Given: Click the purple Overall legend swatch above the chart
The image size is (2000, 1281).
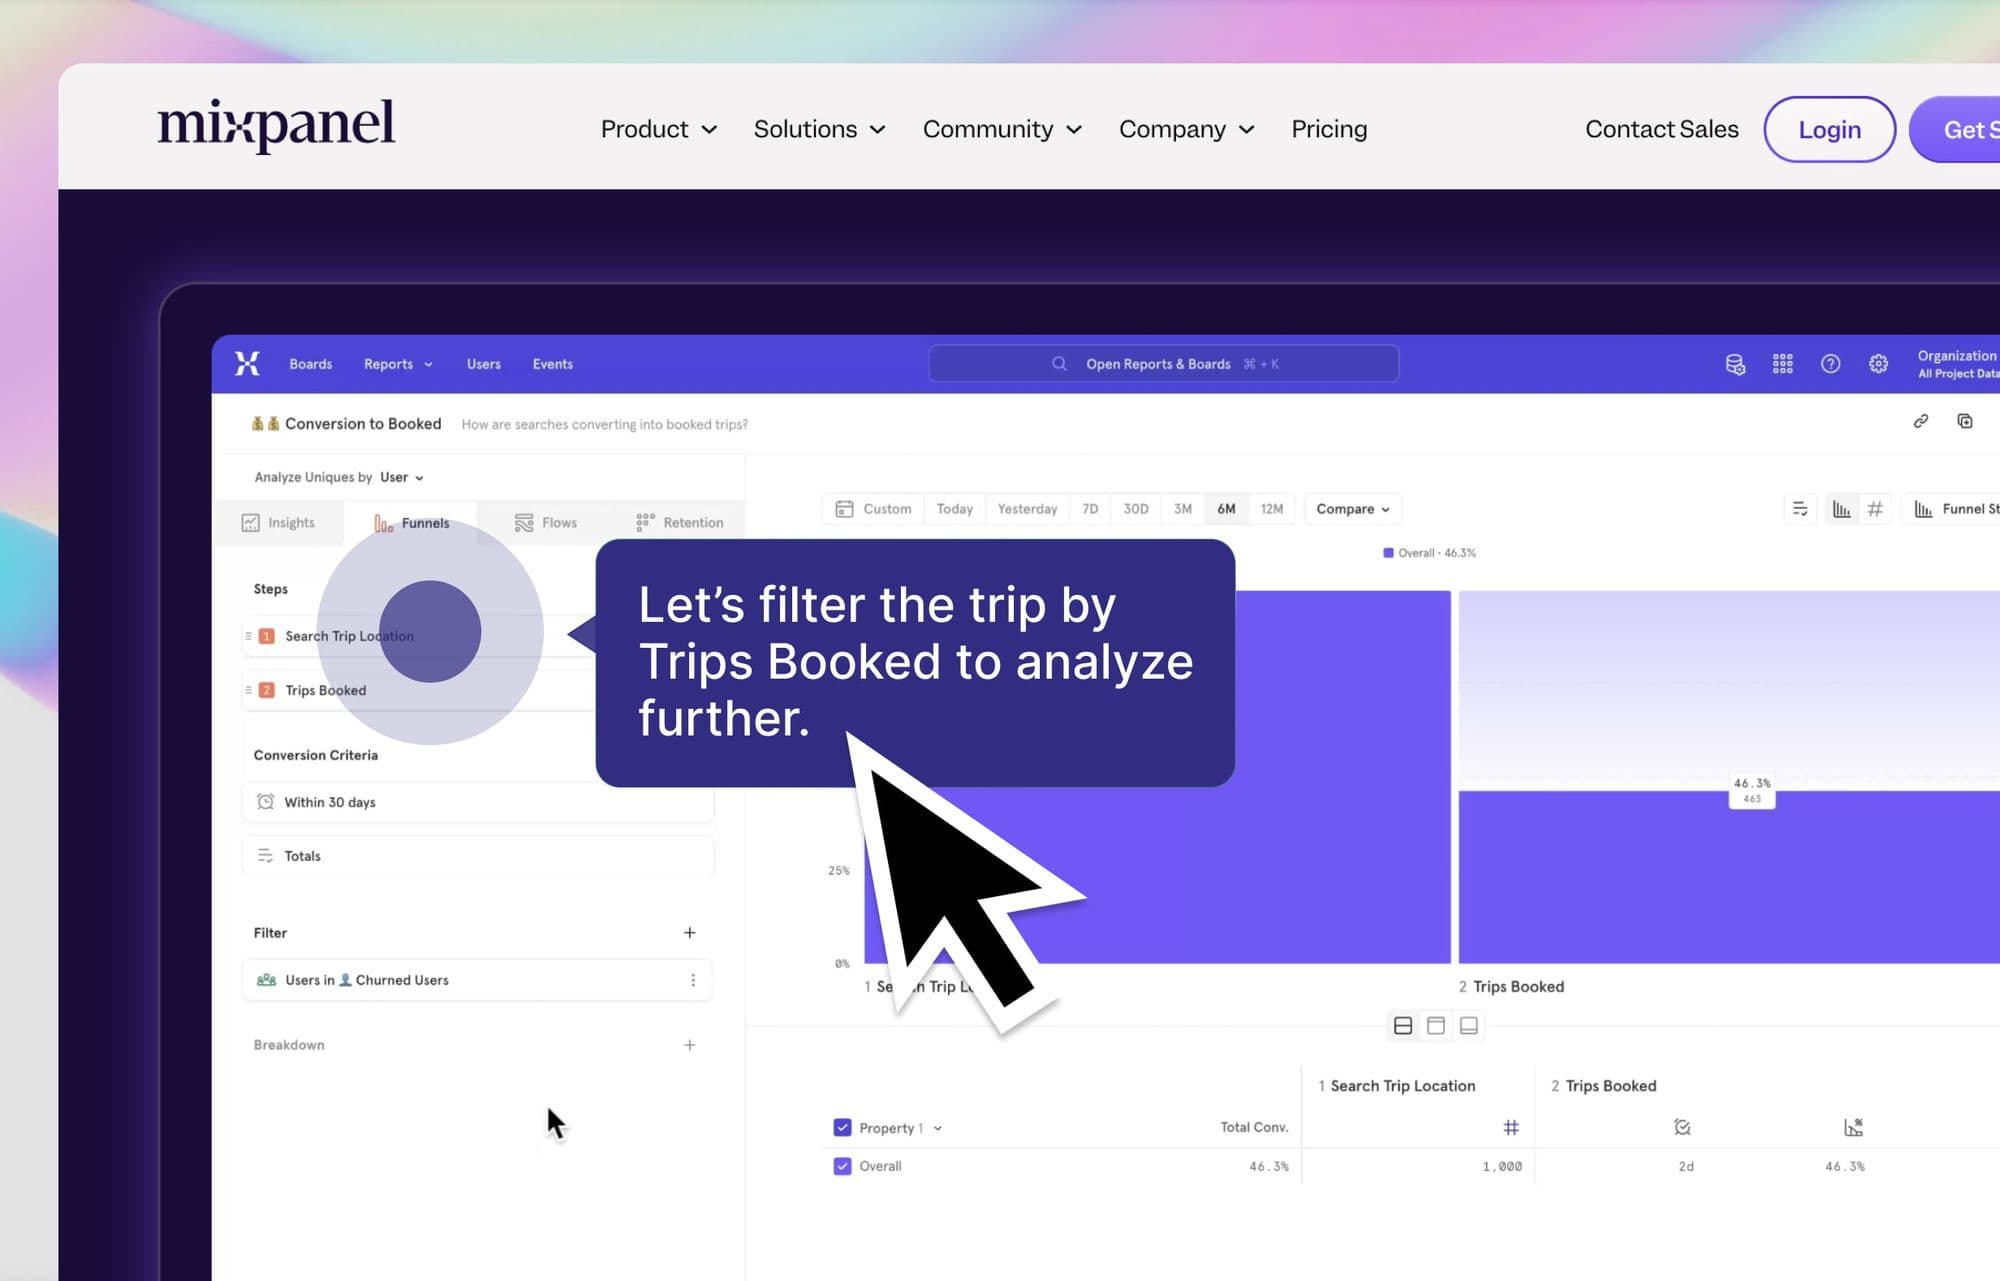Looking at the screenshot, I should 1389,552.
